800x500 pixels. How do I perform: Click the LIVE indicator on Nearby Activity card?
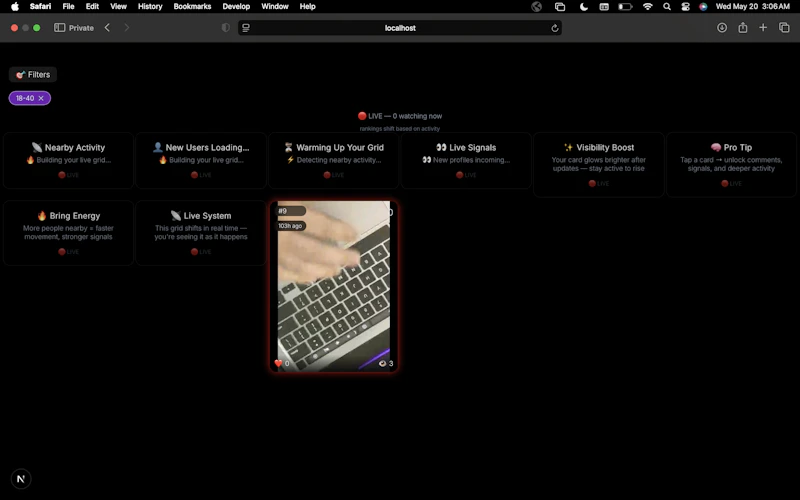tap(68, 175)
